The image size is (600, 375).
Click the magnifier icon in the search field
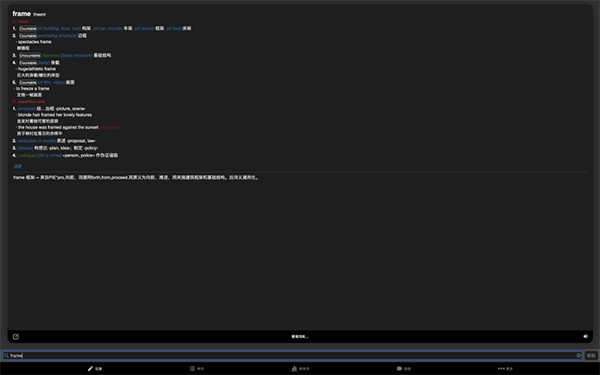6,355
